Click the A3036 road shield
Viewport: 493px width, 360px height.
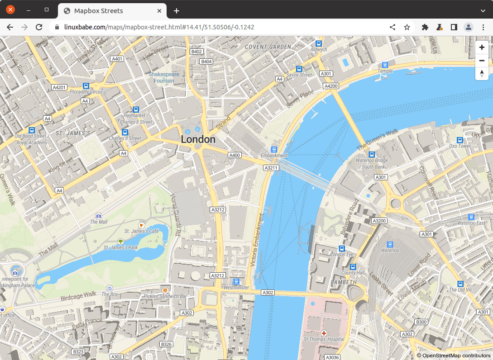coord(332,357)
